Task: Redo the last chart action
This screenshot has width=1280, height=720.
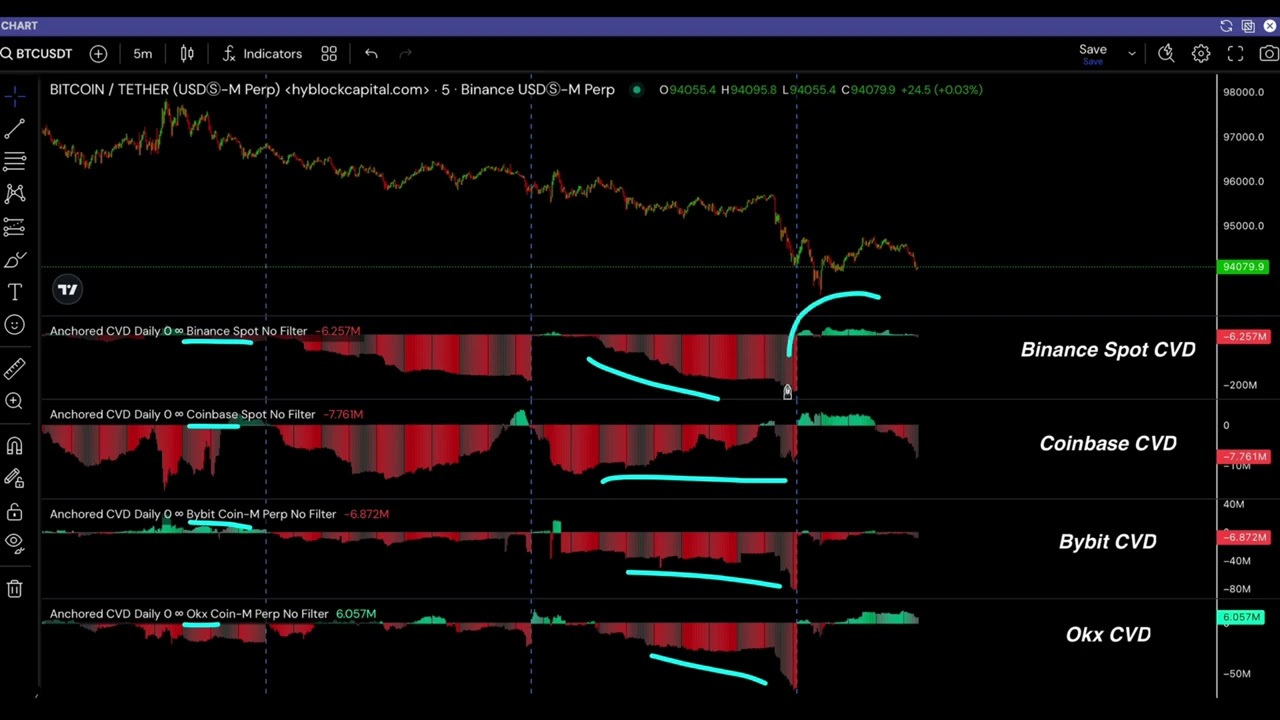Action: 405,54
